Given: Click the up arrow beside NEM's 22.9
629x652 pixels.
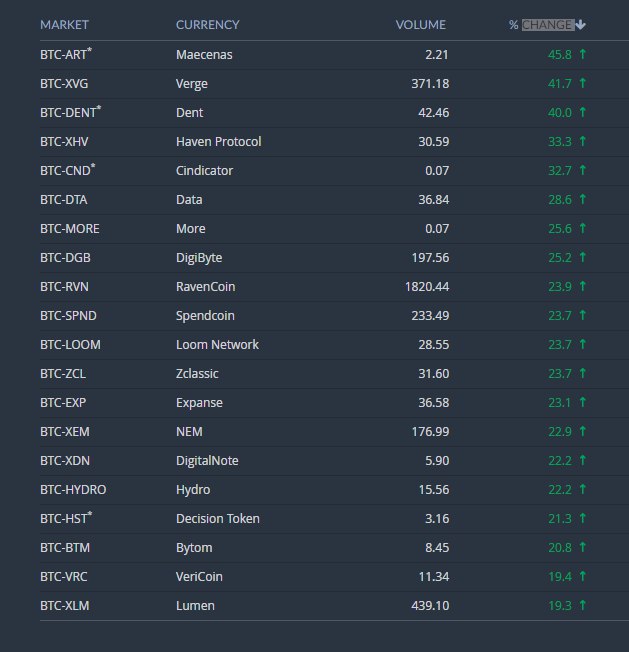Looking at the screenshot, I should [x=583, y=431].
